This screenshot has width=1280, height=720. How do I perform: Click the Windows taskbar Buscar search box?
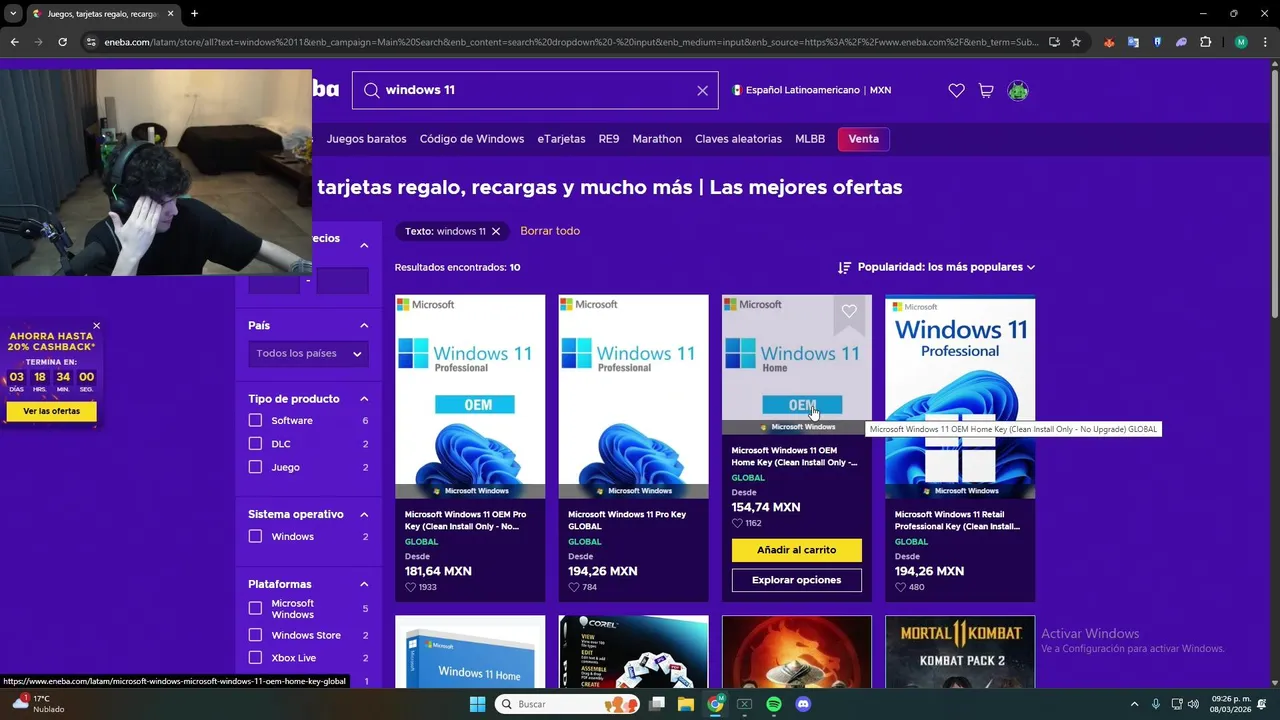567,704
